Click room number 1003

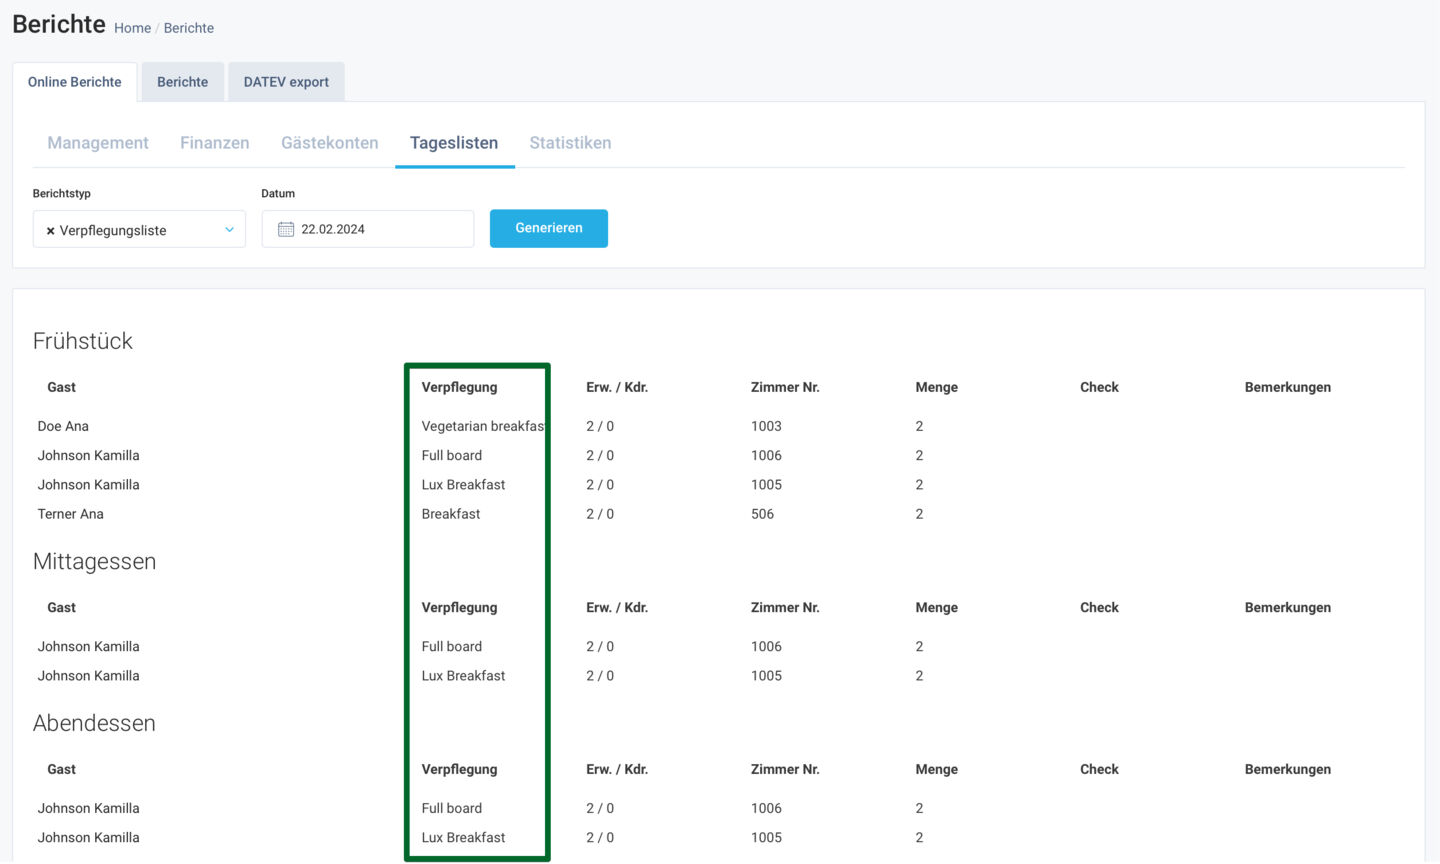766,426
